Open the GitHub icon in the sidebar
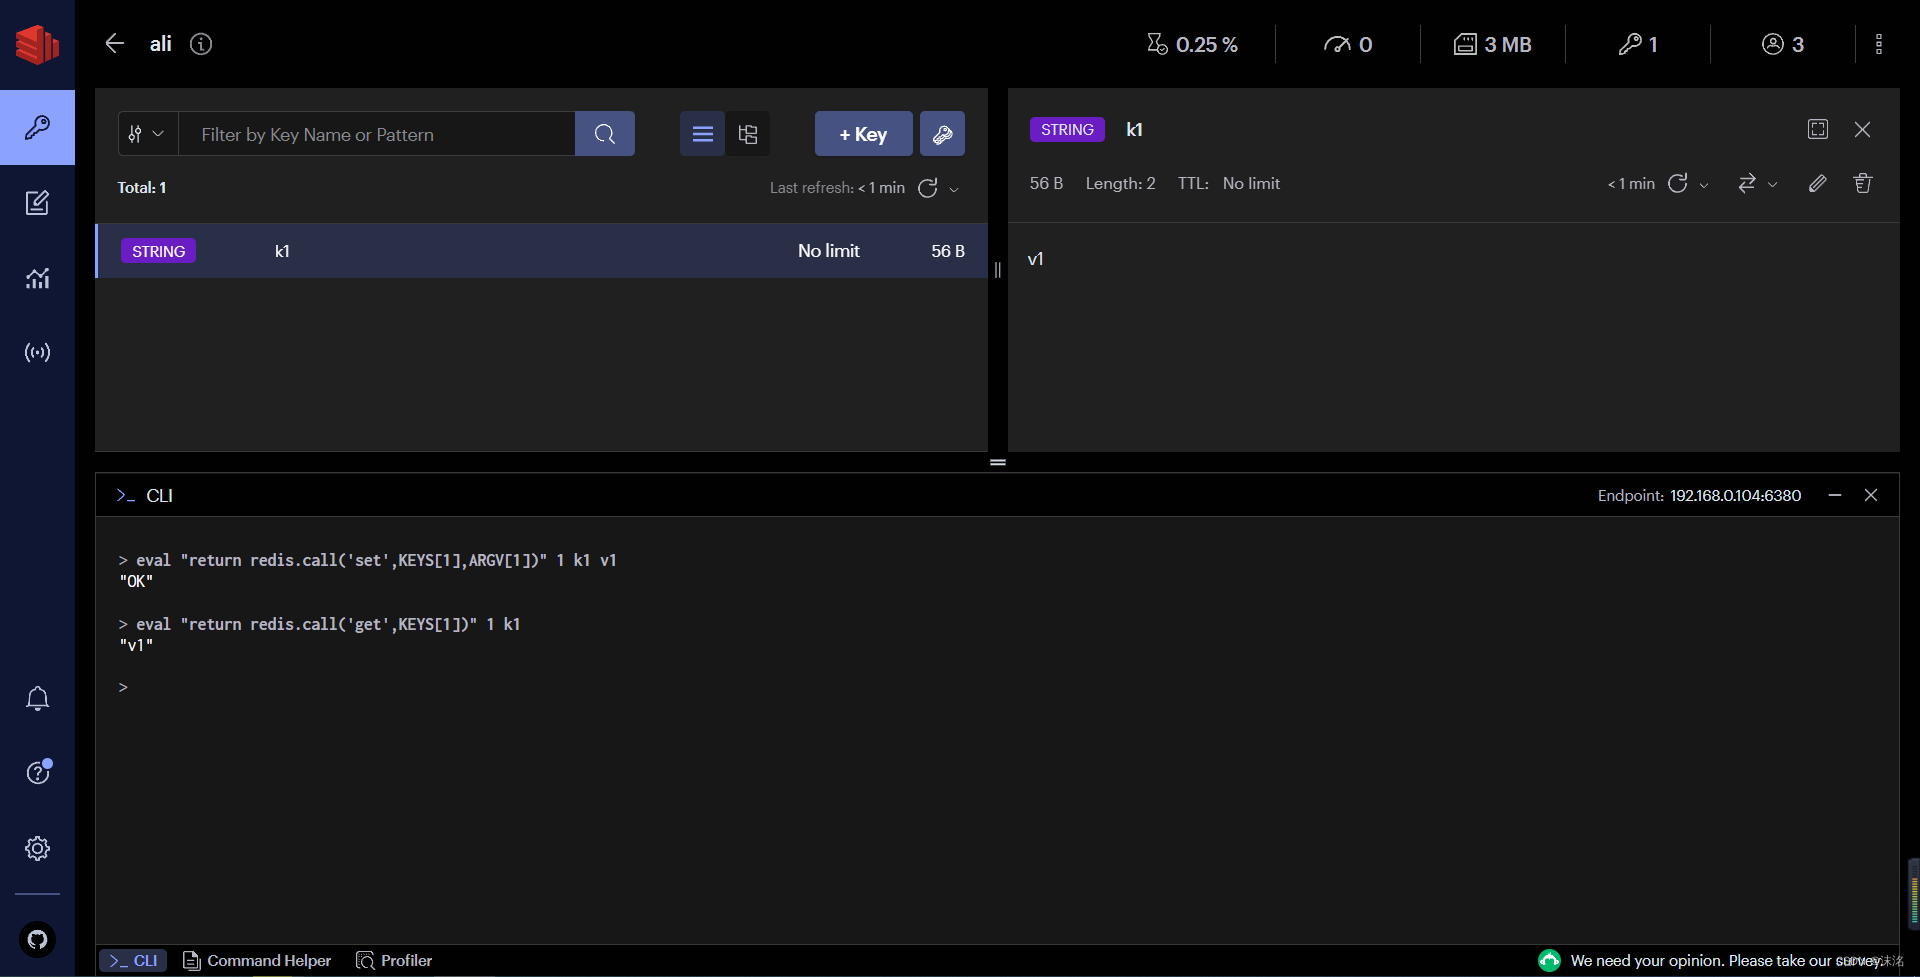1920x977 pixels. coord(37,939)
